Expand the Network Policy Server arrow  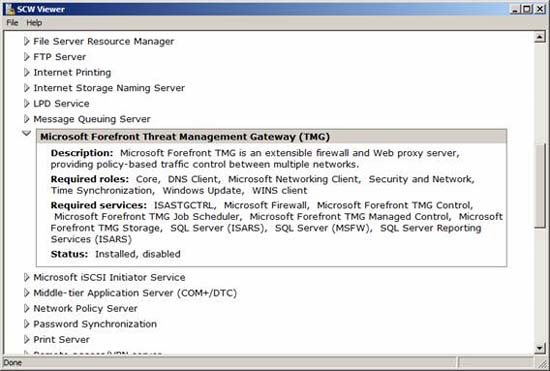[x=27, y=309]
